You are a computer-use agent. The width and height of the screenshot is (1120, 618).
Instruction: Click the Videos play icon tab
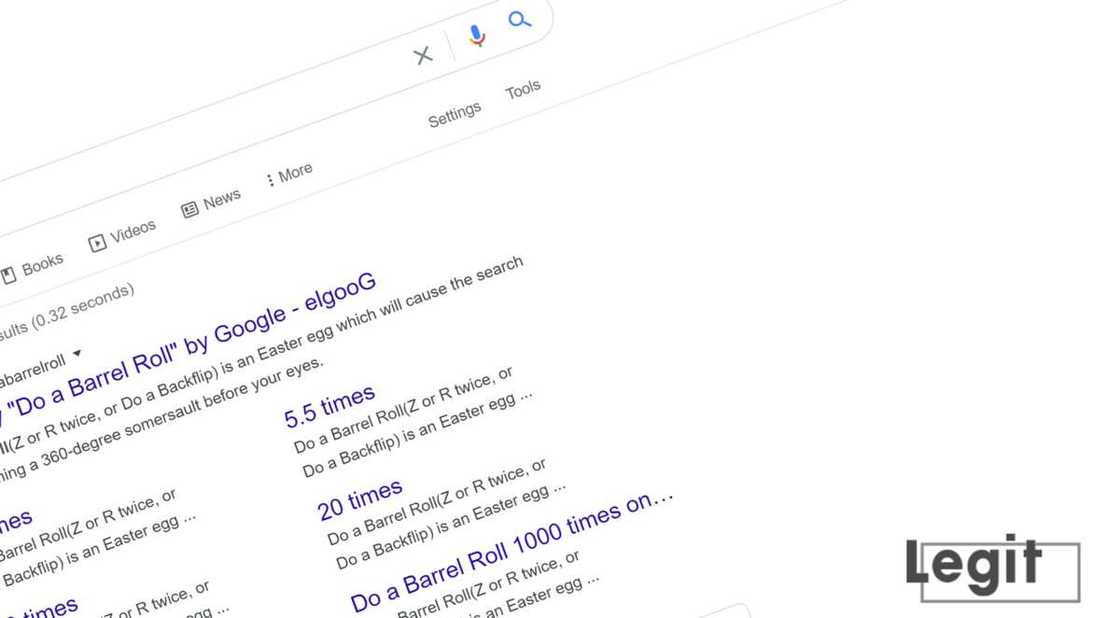coord(97,243)
